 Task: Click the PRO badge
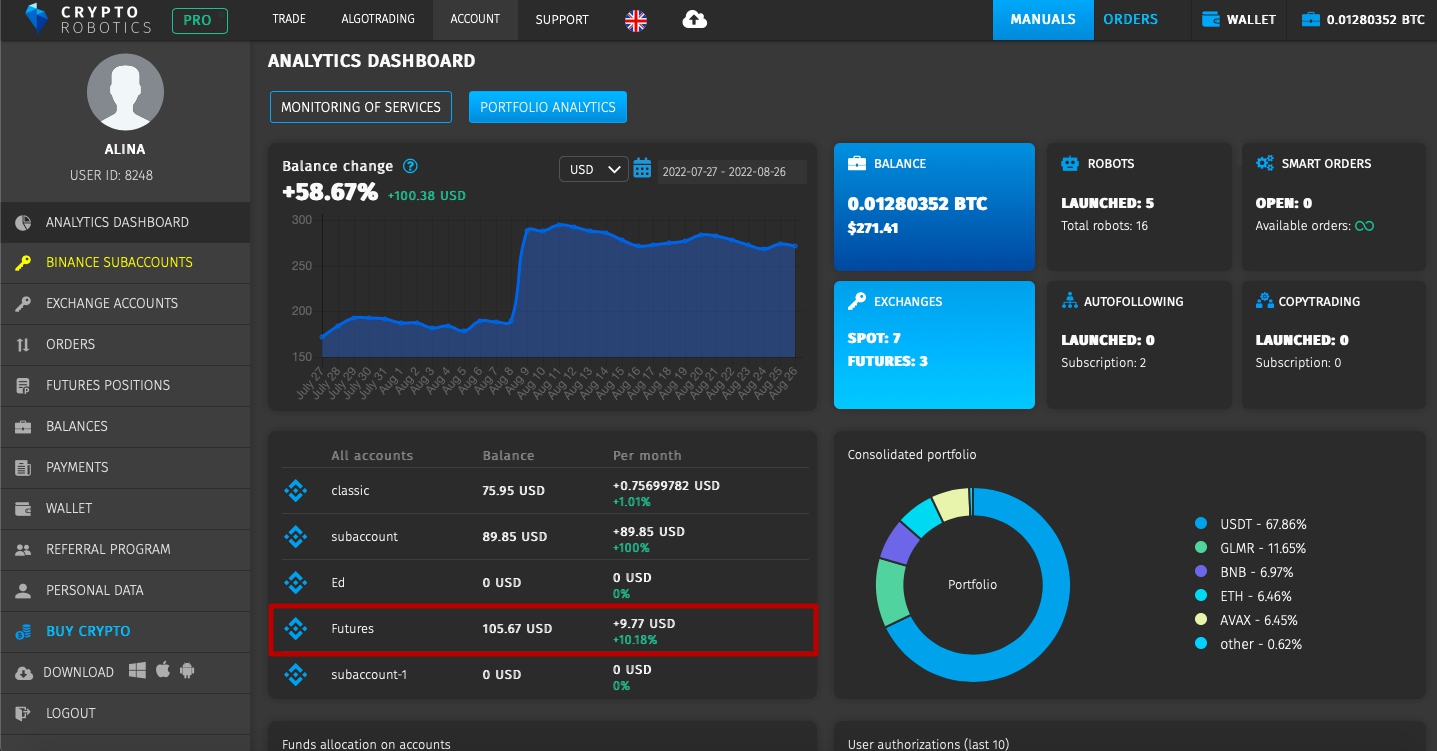(x=199, y=20)
